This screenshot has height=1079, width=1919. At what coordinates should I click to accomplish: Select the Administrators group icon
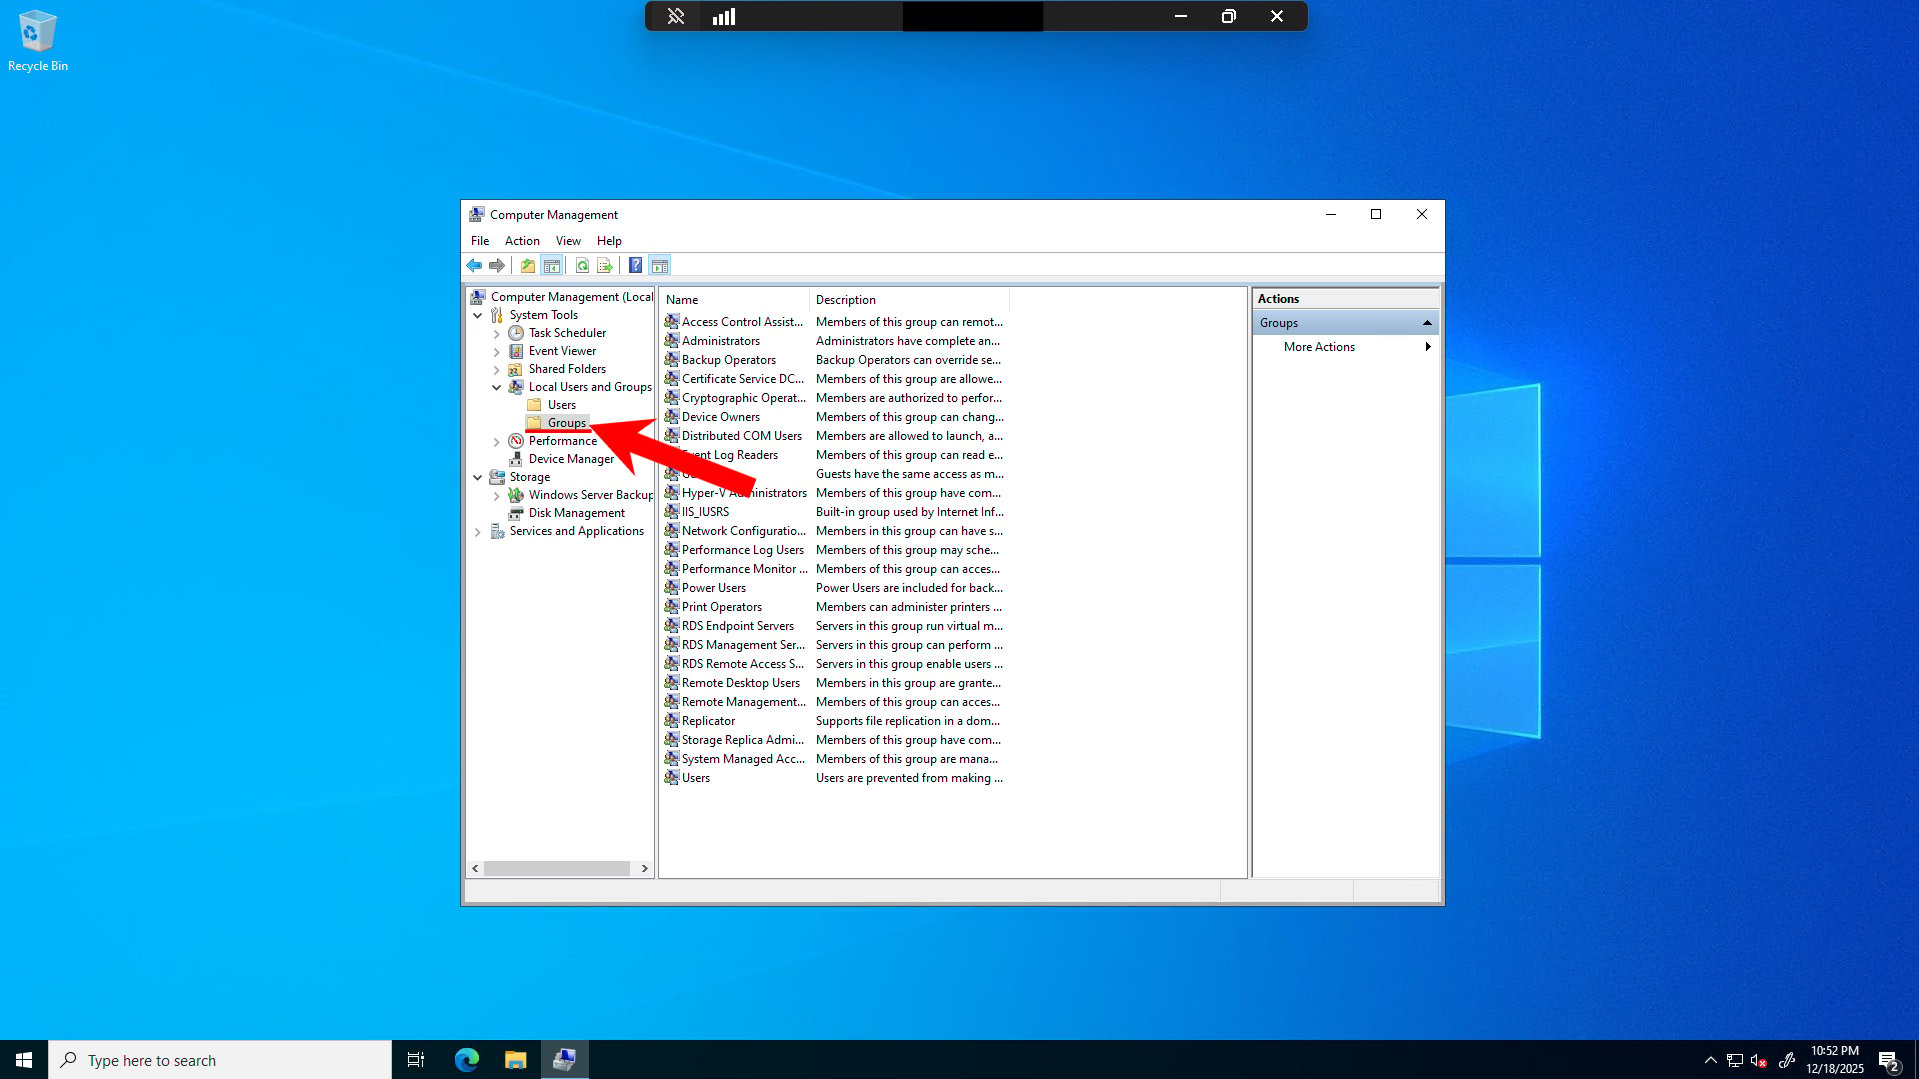[672, 341]
